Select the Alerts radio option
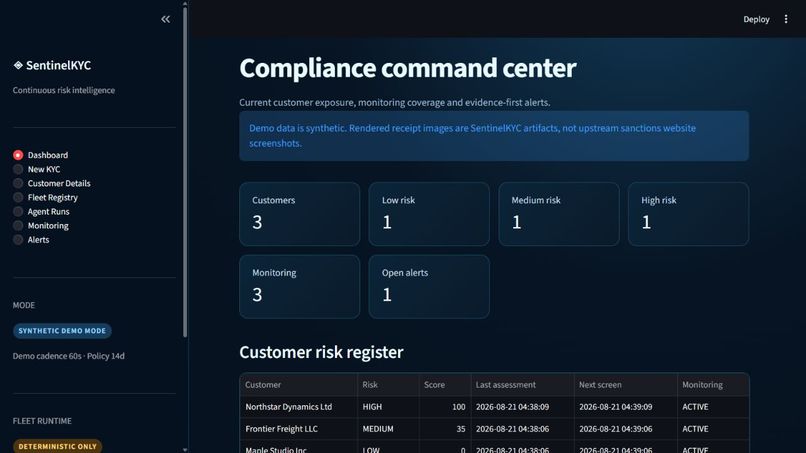Viewport: 806px width, 453px height. click(31, 240)
